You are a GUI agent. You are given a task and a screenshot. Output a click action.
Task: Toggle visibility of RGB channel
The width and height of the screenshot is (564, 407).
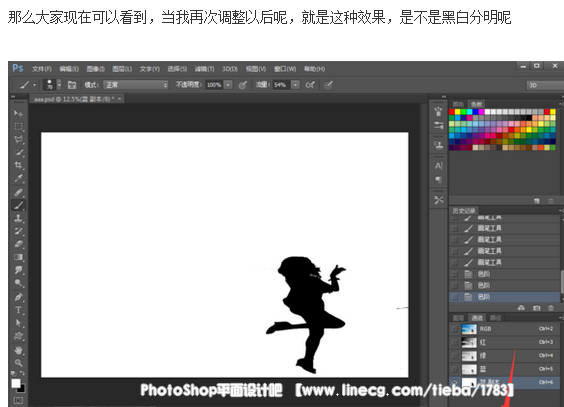[x=455, y=329]
